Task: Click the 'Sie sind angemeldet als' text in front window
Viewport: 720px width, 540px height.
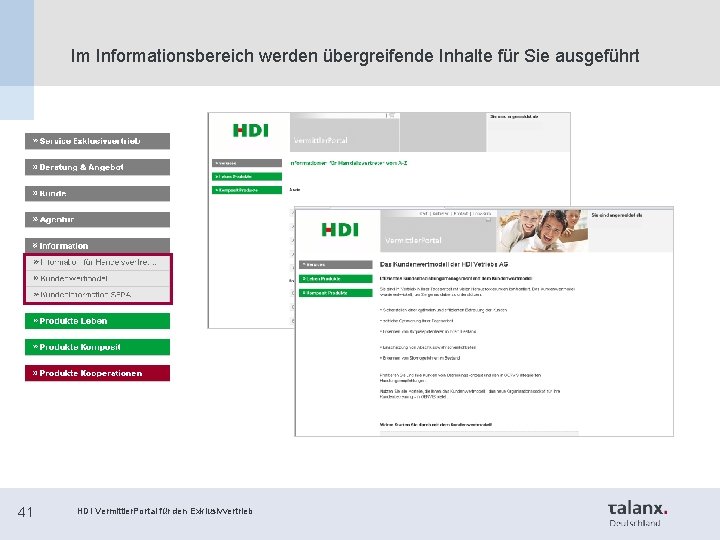Action: click(617, 215)
